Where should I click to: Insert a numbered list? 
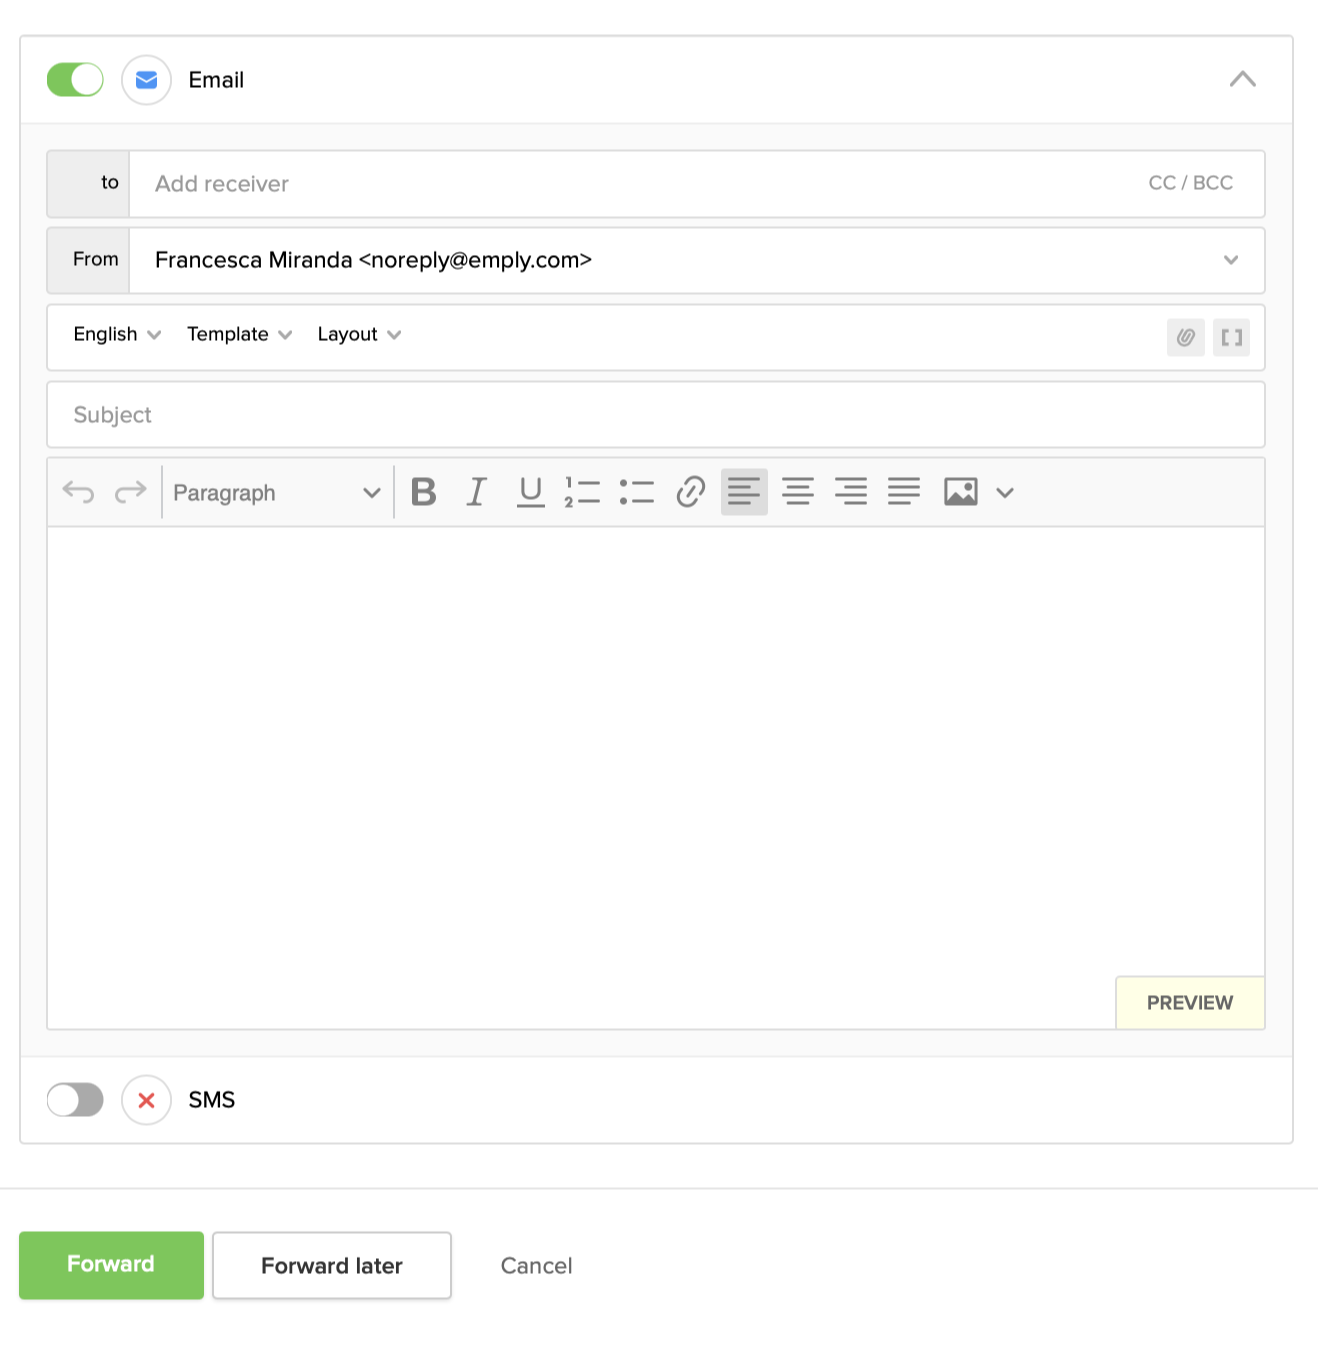click(x=582, y=492)
